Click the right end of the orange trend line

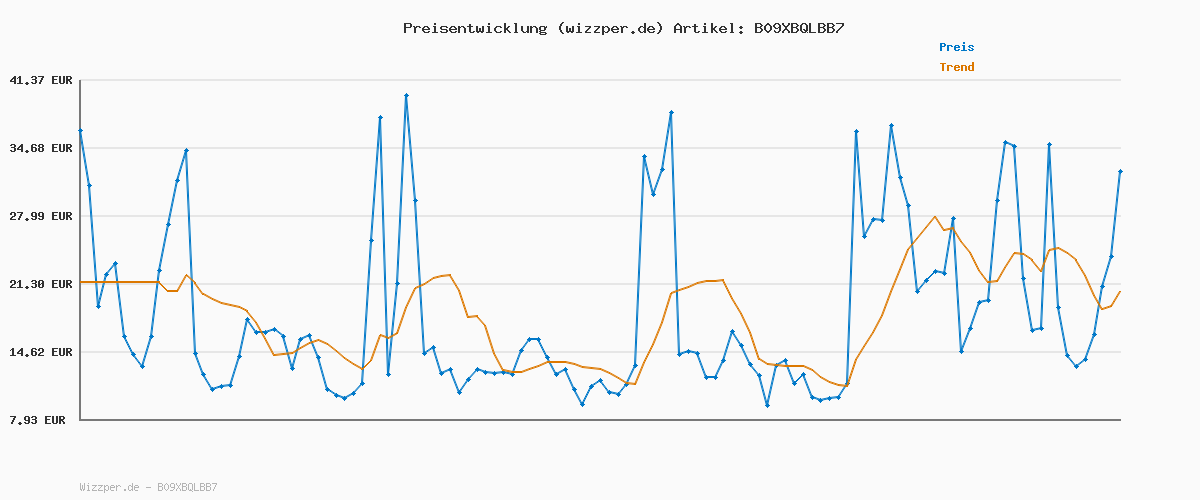pos(1120,291)
